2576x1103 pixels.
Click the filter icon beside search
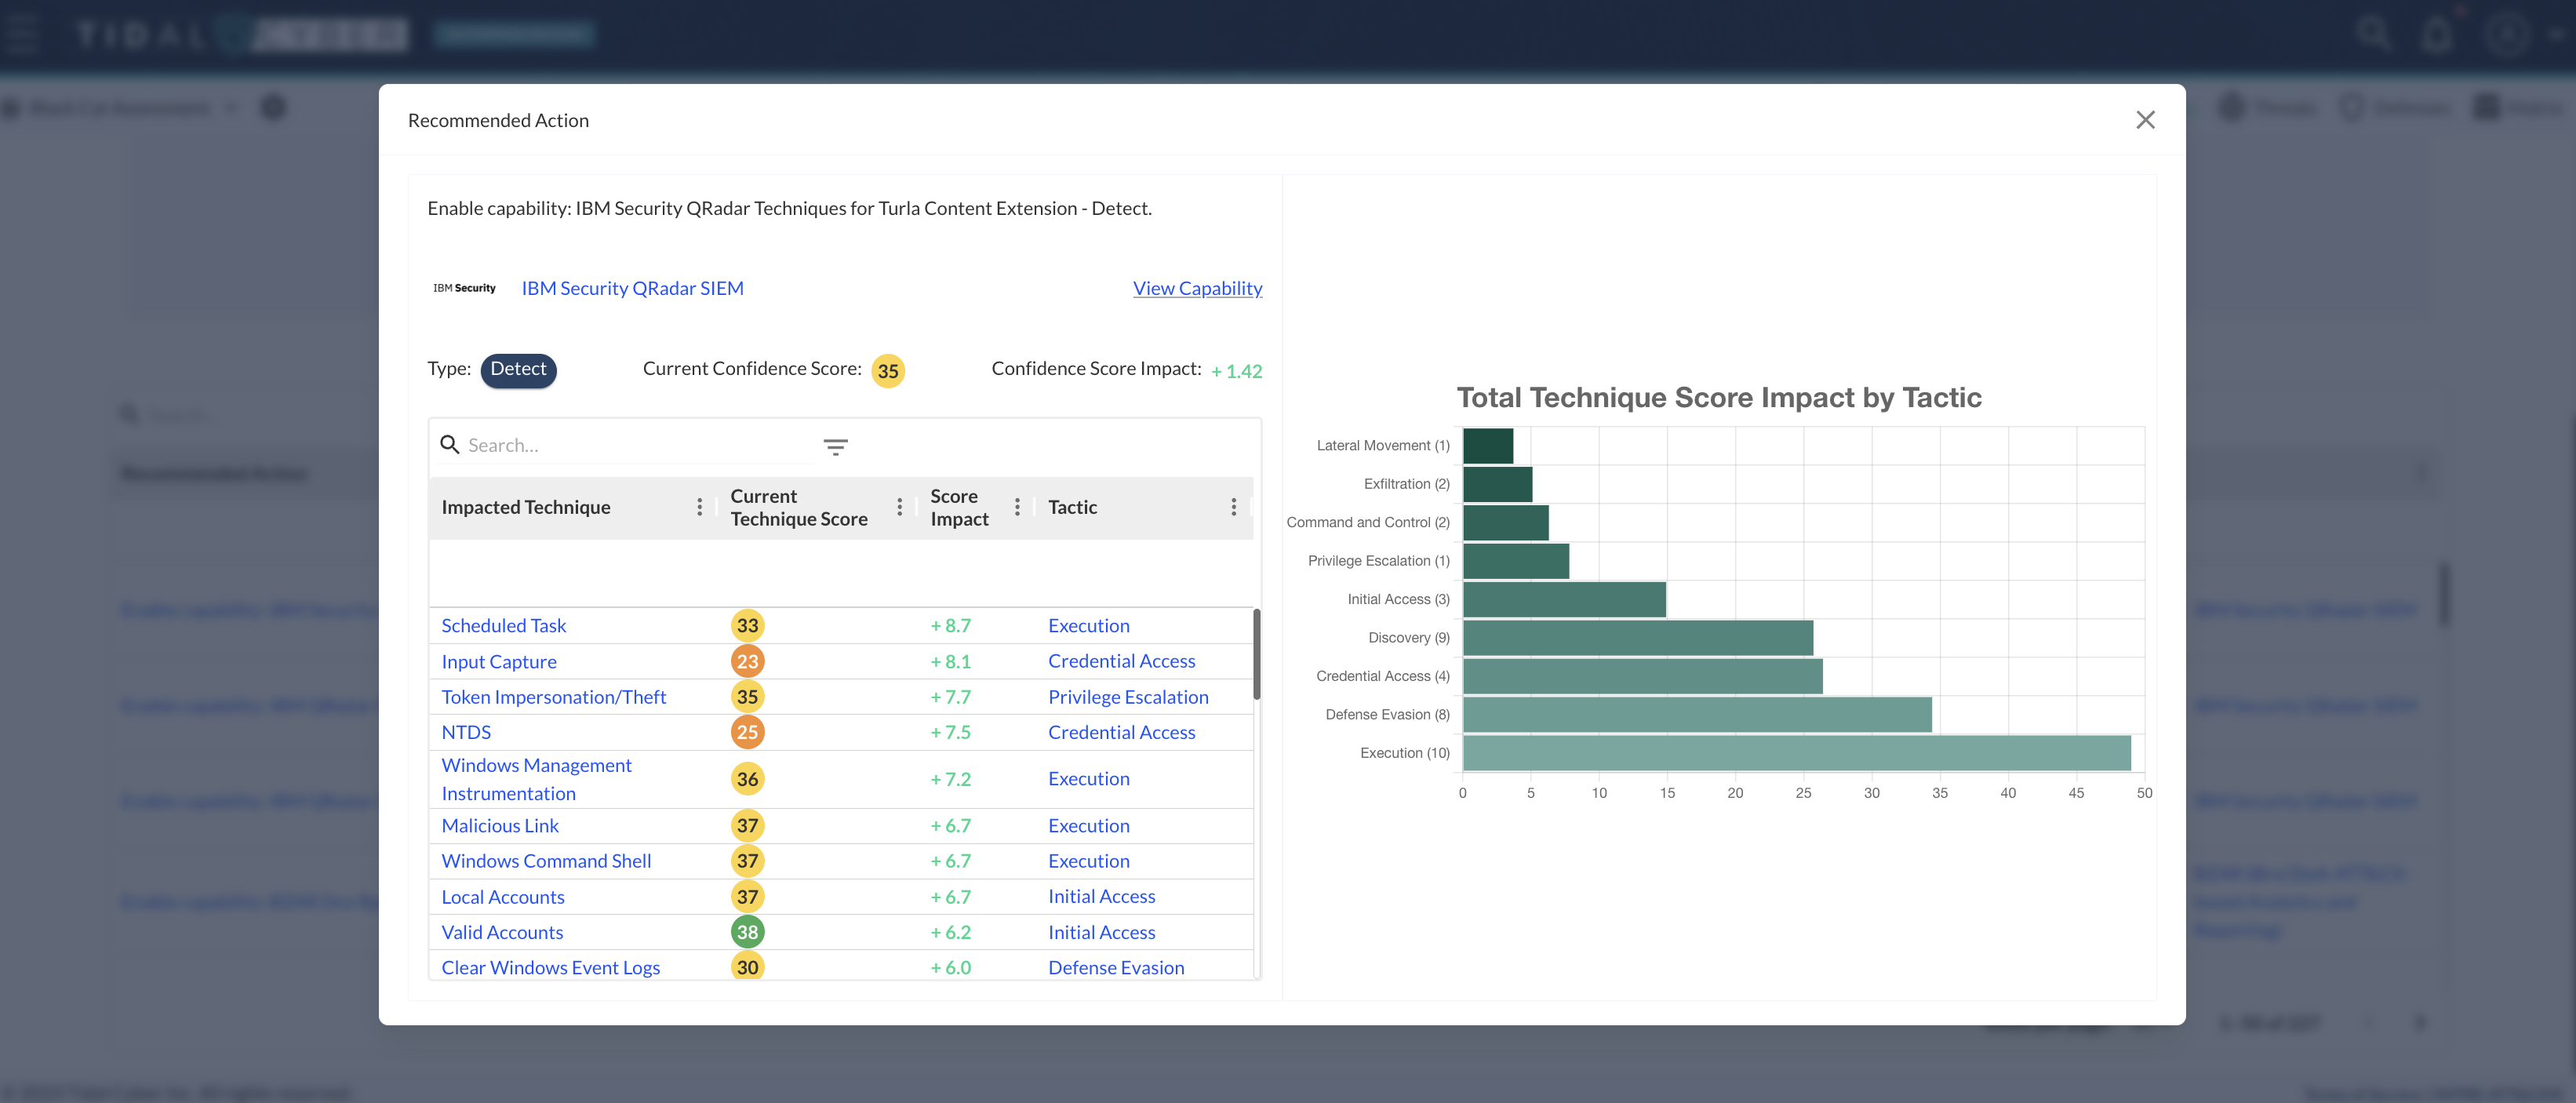(835, 446)
